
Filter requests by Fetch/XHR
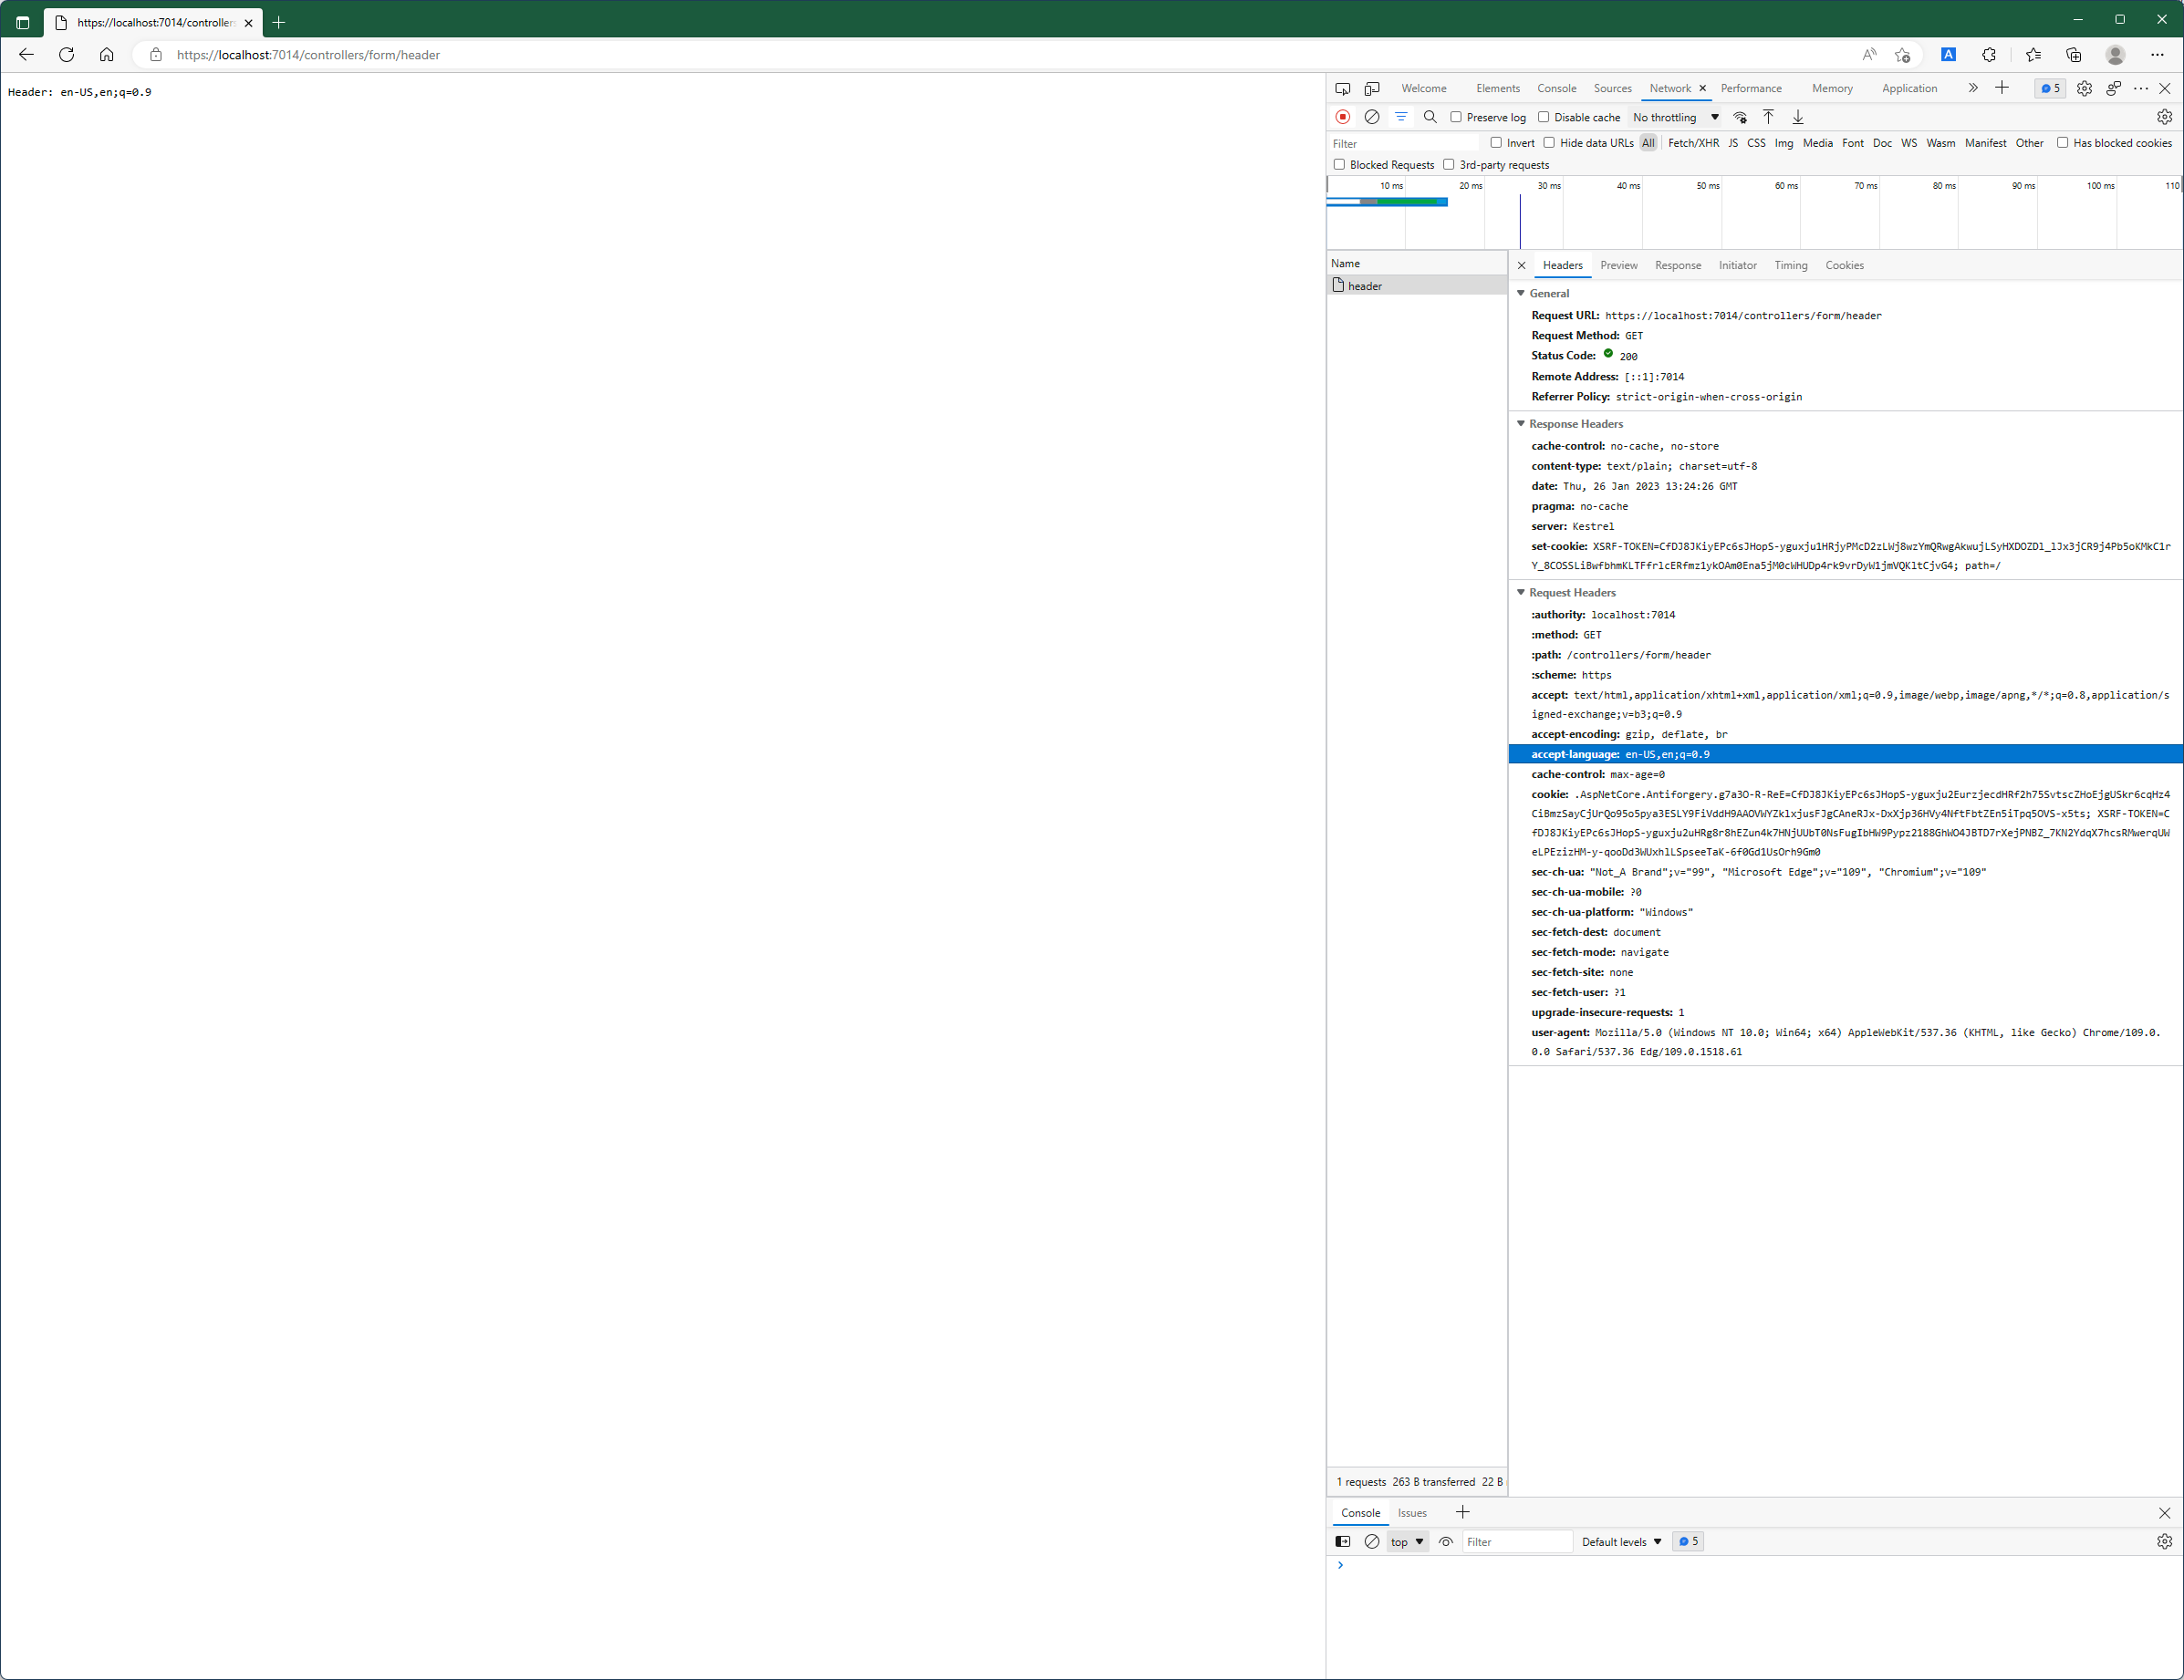(1693, 143)
